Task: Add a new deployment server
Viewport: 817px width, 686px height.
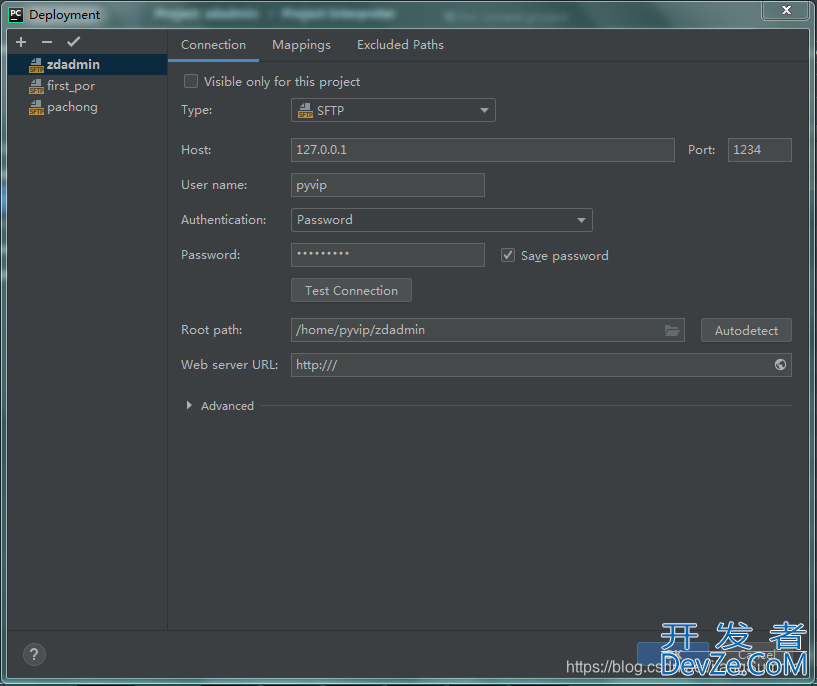Action: (x=21, y=42)
